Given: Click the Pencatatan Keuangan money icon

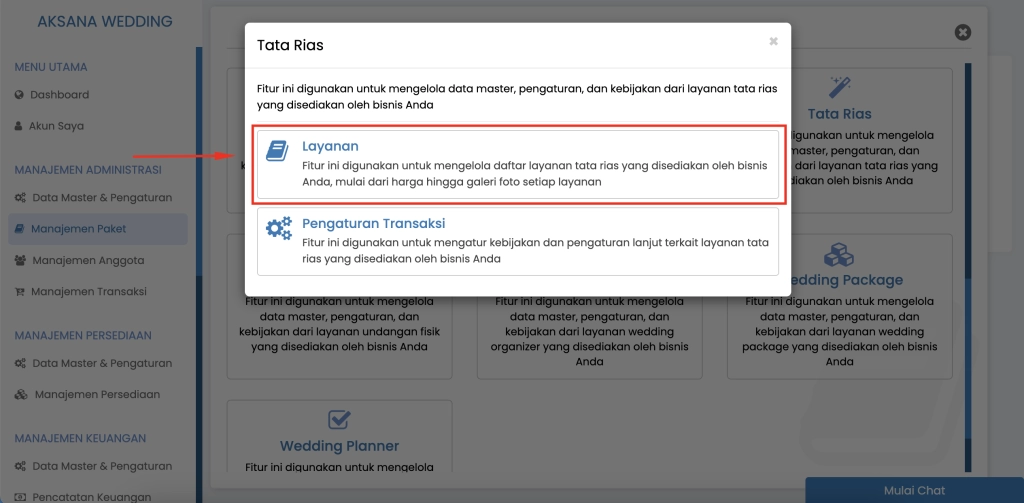Looking at the screenshot, I should tap(20, 497).
